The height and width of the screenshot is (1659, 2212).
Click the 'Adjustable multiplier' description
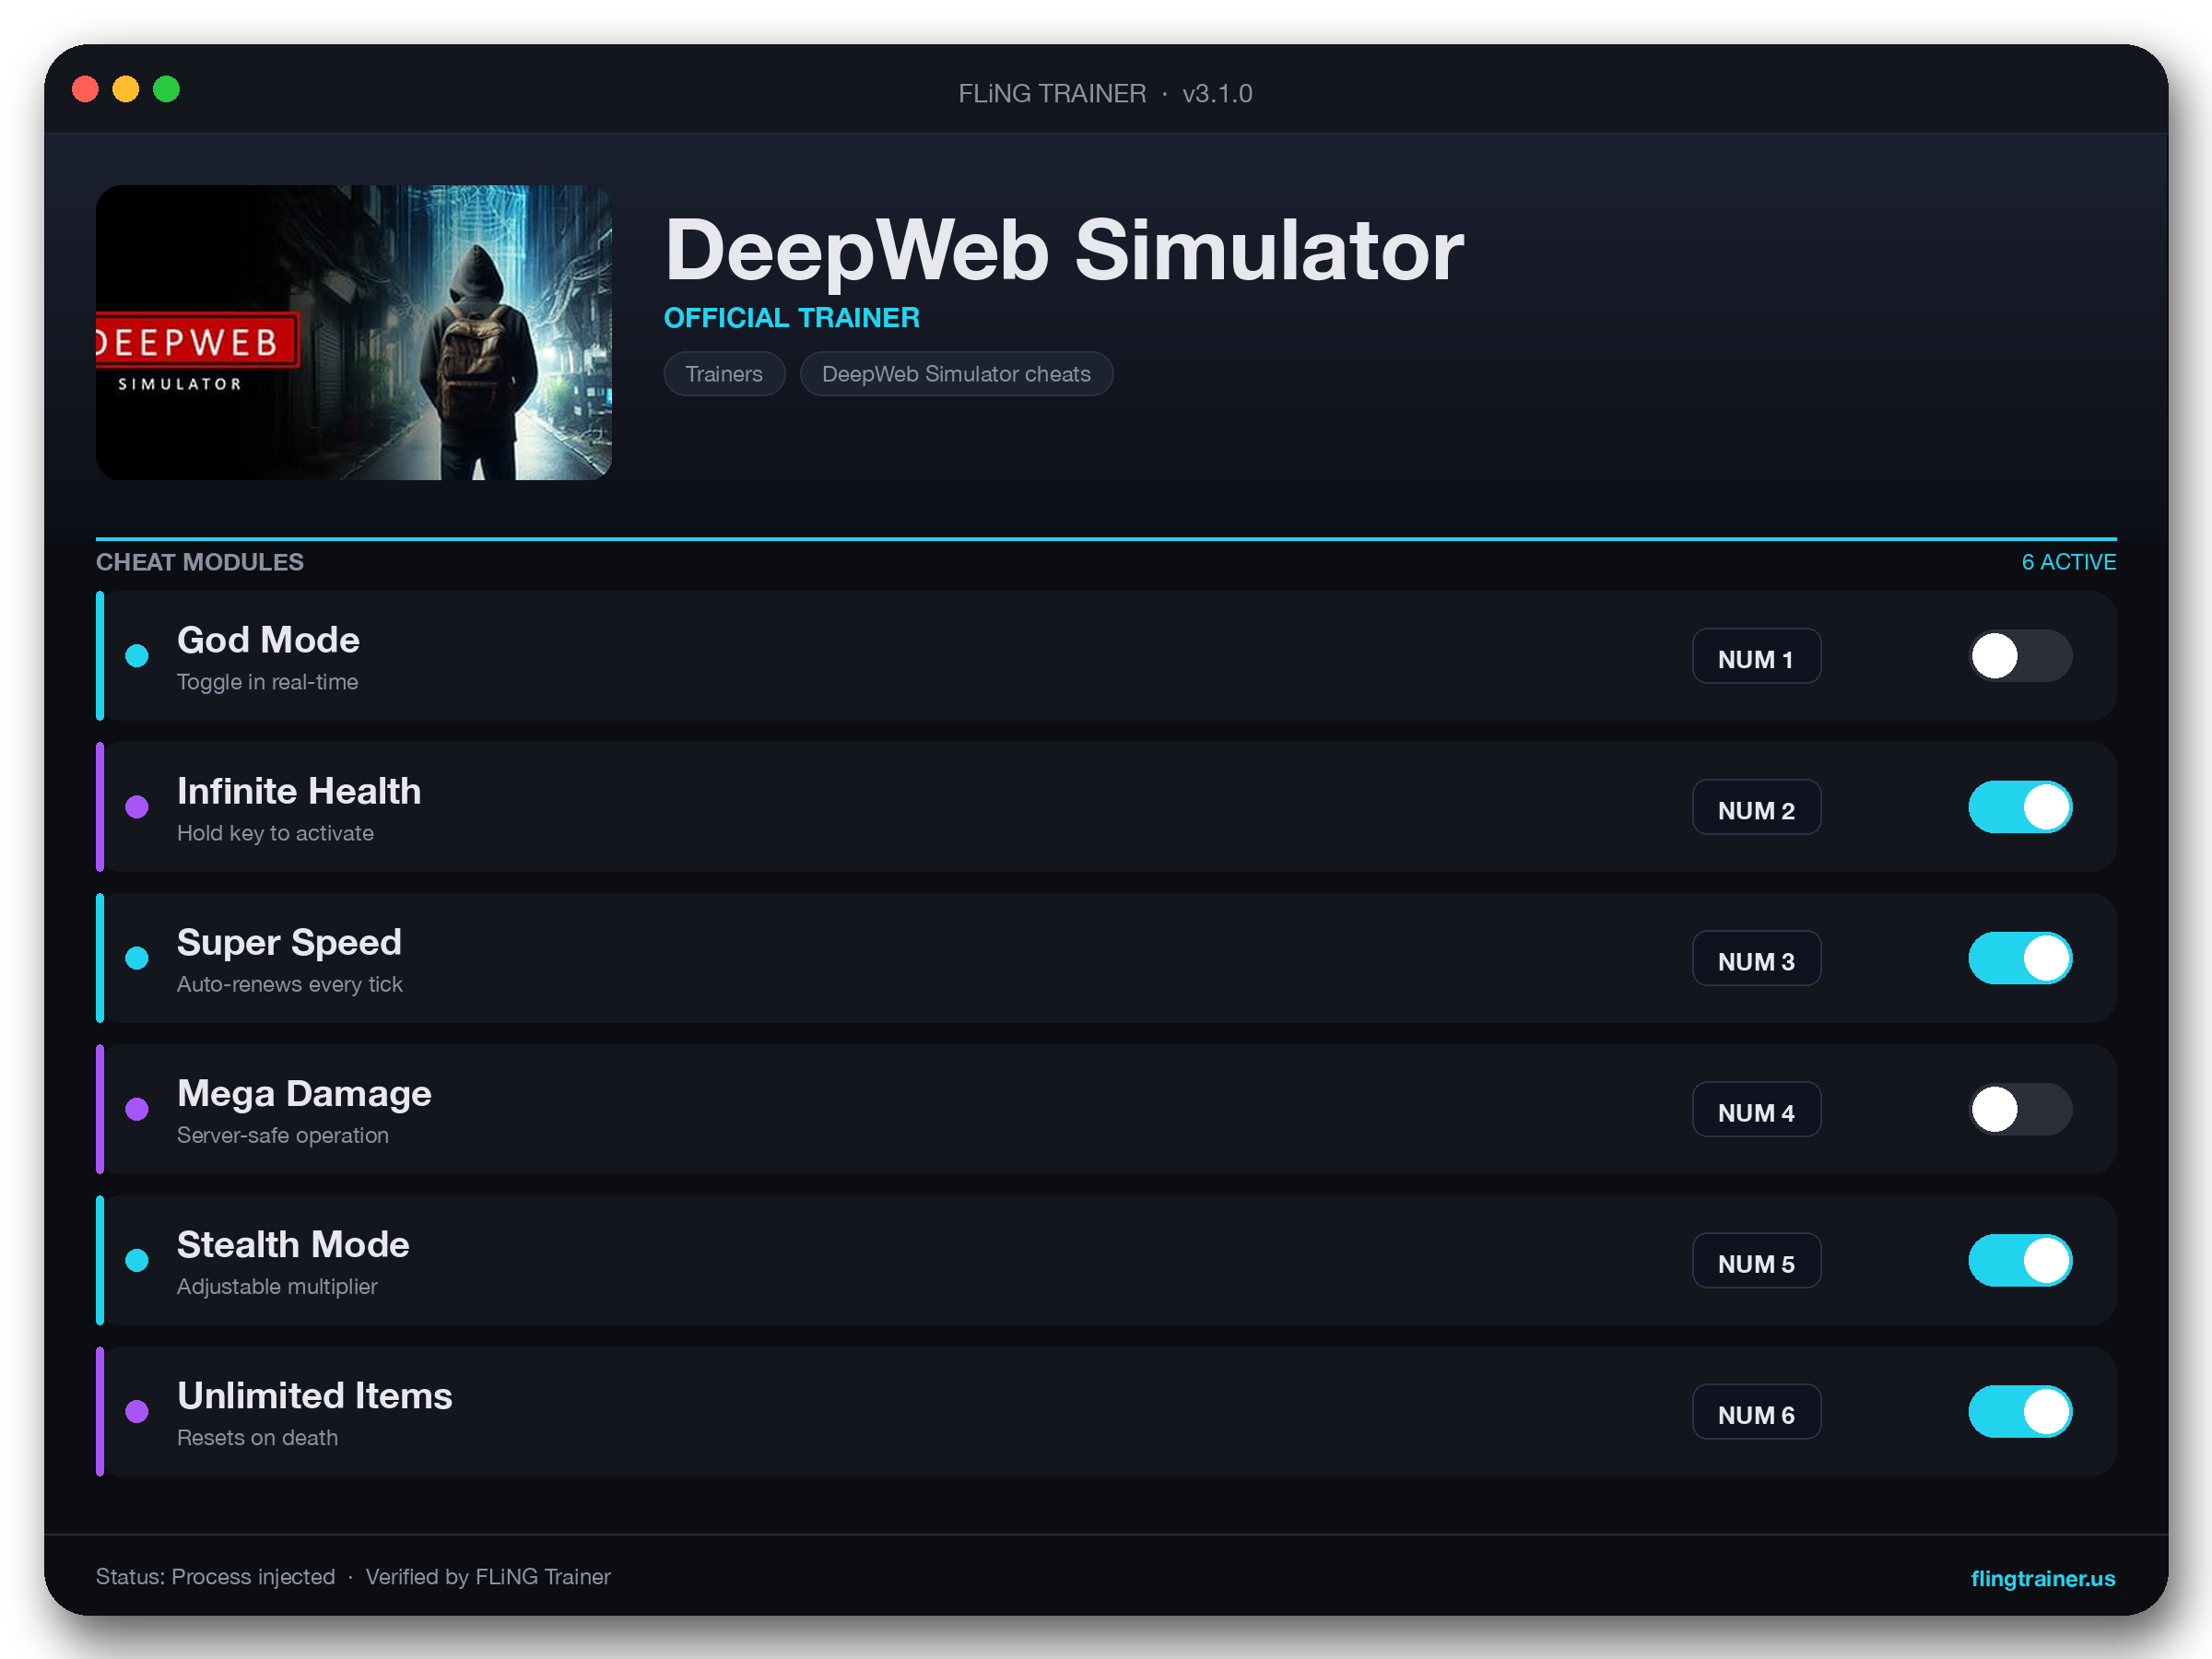coord(277,1286)
